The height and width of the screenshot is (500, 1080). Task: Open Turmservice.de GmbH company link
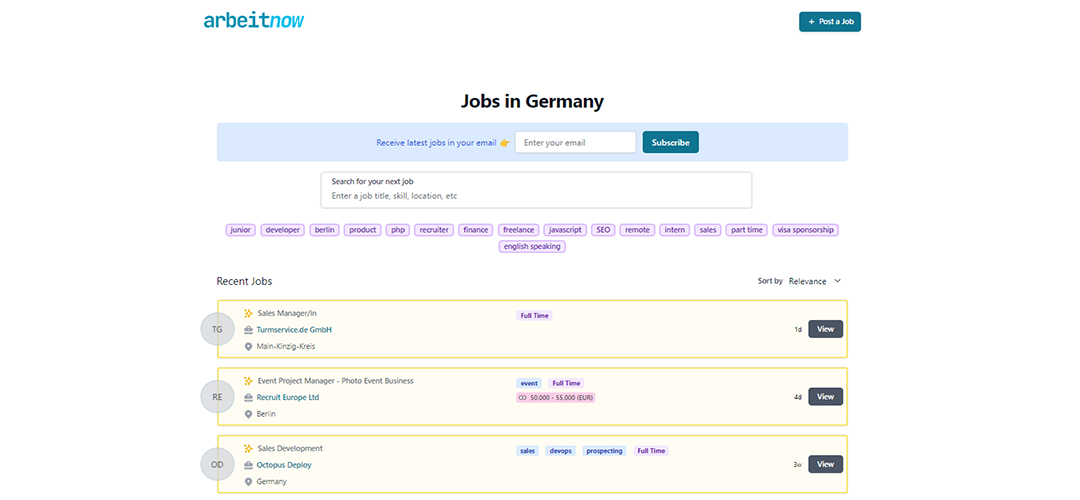coord(294,330)
